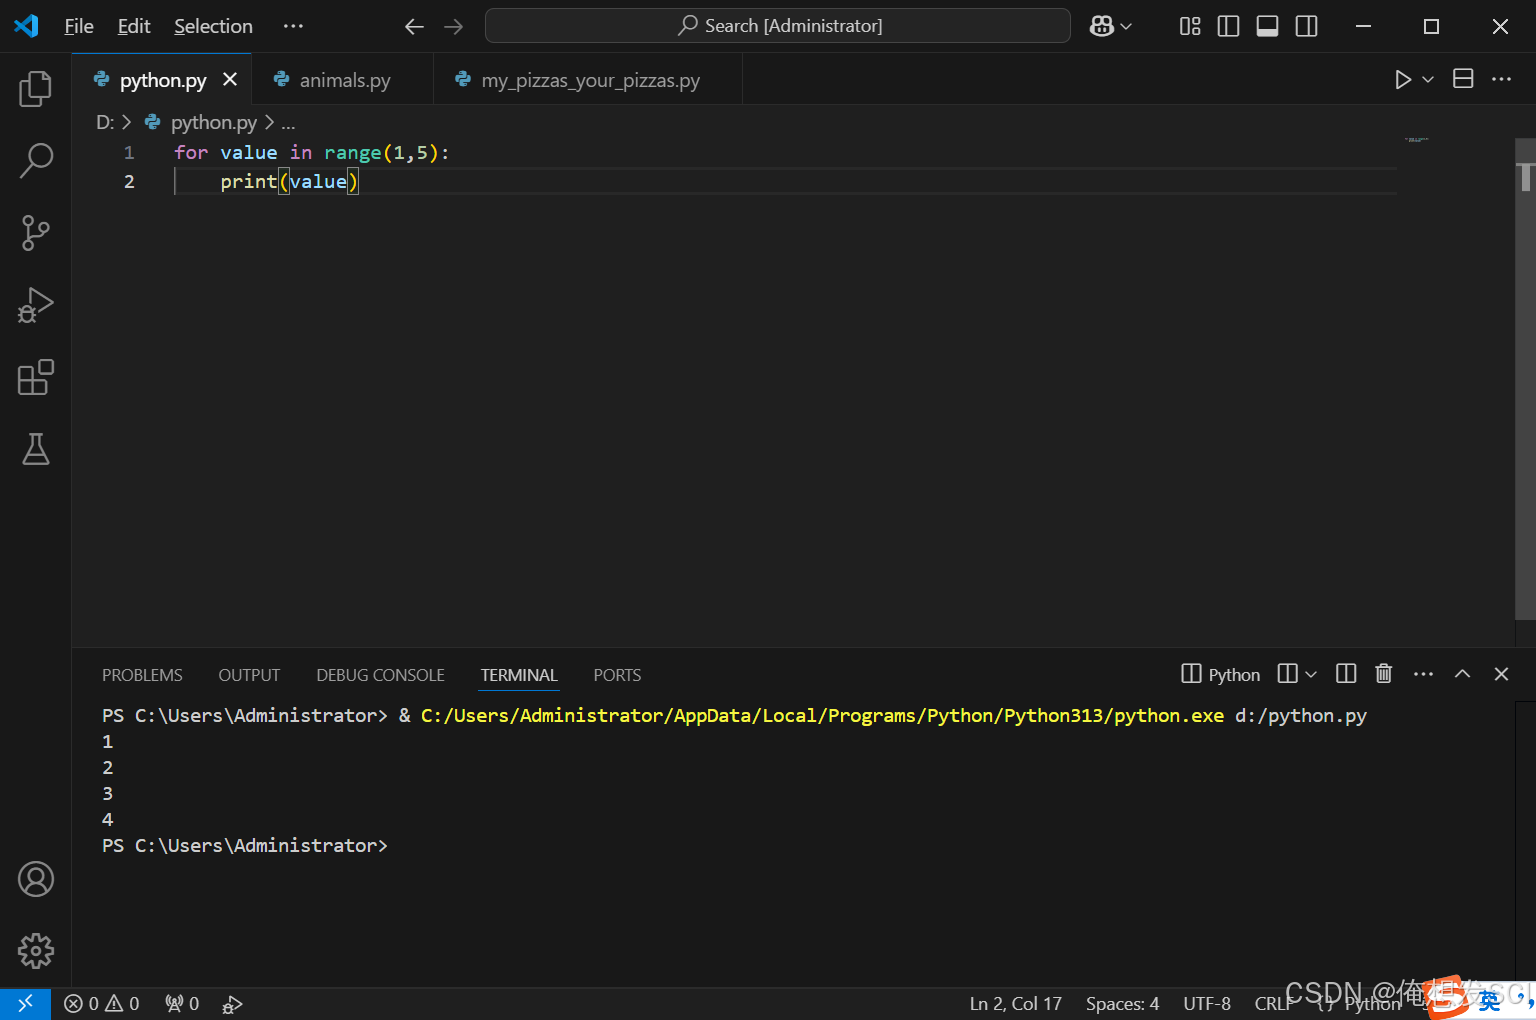
Task: Switch to my_pizzas_your_pizzas.py tab
Action: click(x=589, y=80)
